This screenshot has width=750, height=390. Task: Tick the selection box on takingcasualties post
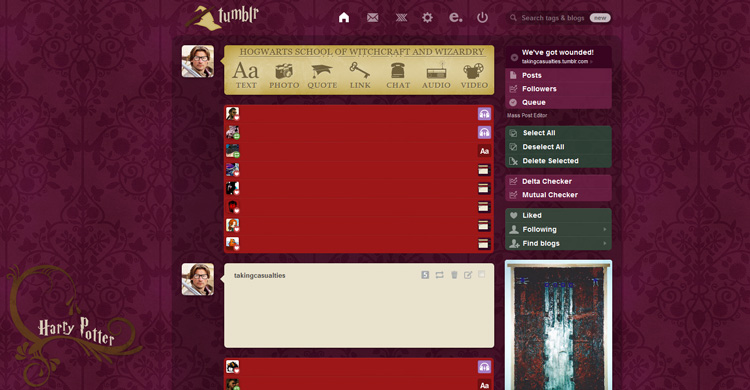coord(482,274)
